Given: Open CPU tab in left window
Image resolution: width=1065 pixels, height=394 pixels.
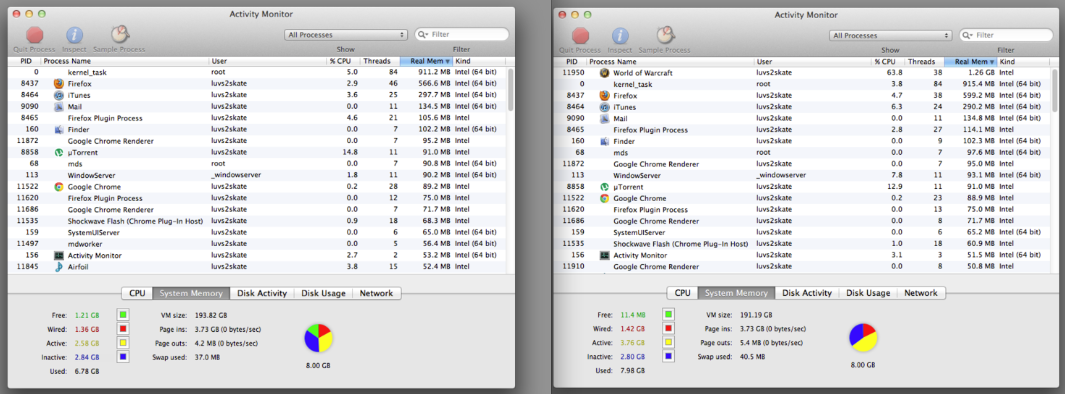Looking at the screenshot, I should pyautogui.click(x=137, y=293).
